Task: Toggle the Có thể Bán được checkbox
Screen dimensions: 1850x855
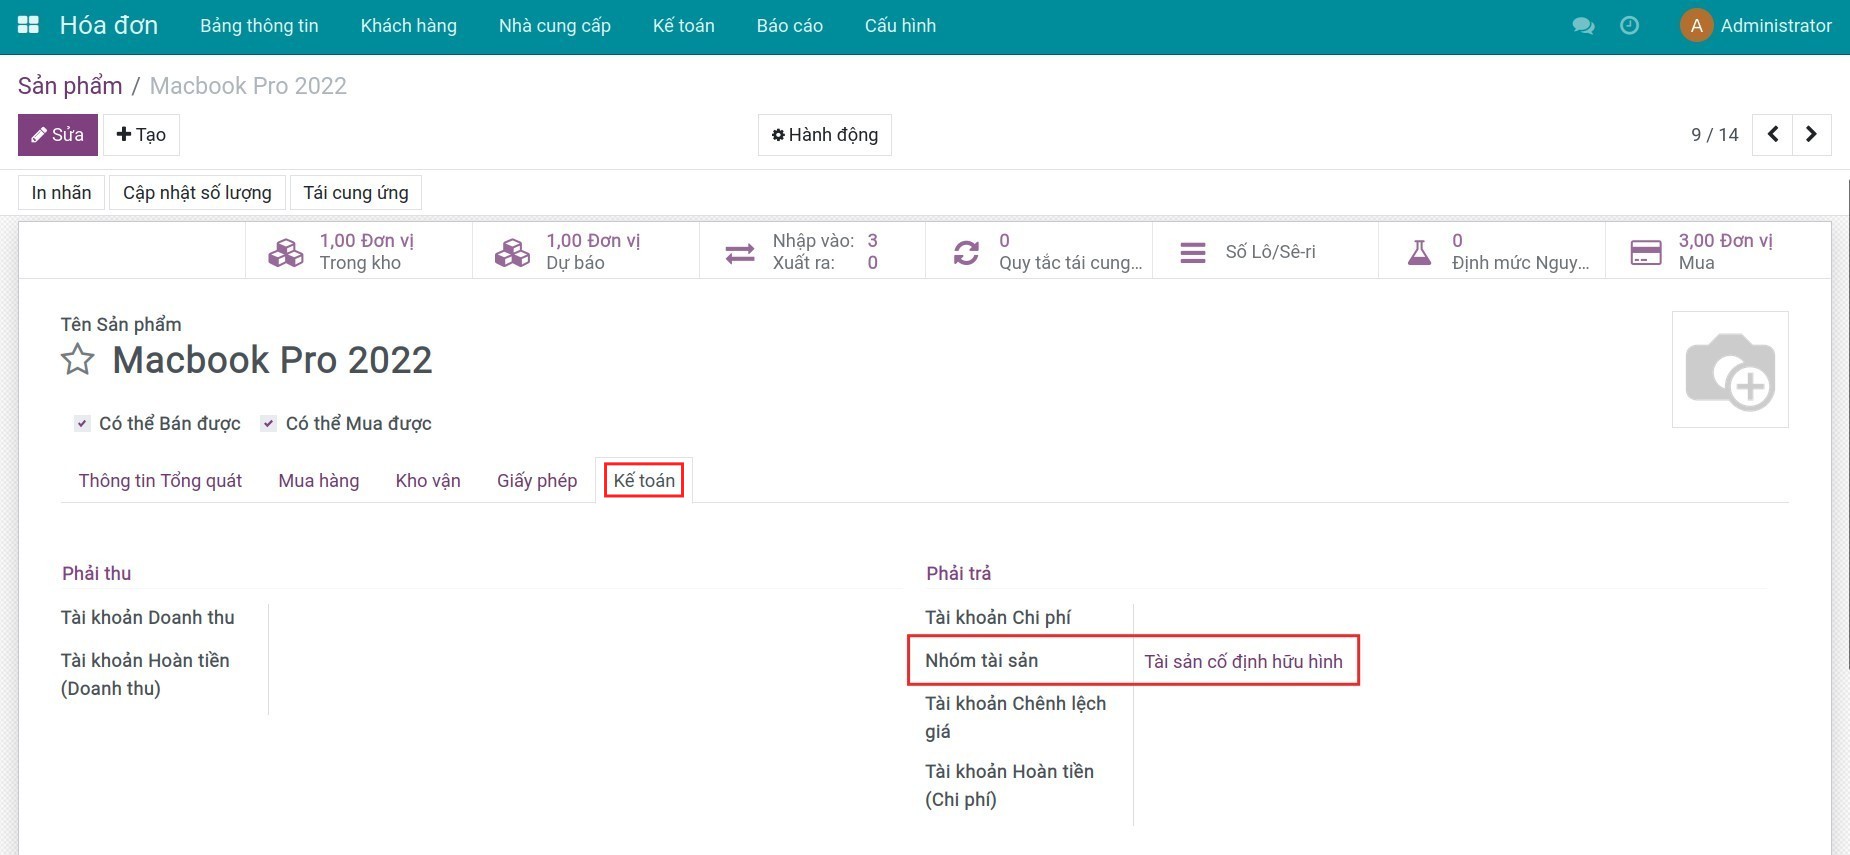Action: coord(82,424)
